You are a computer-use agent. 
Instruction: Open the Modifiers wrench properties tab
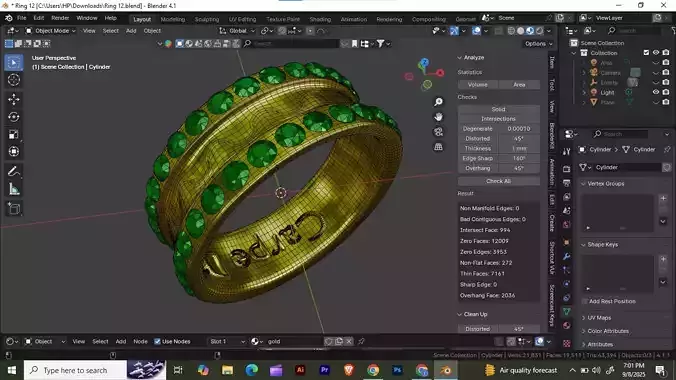[x=566, y=256]
